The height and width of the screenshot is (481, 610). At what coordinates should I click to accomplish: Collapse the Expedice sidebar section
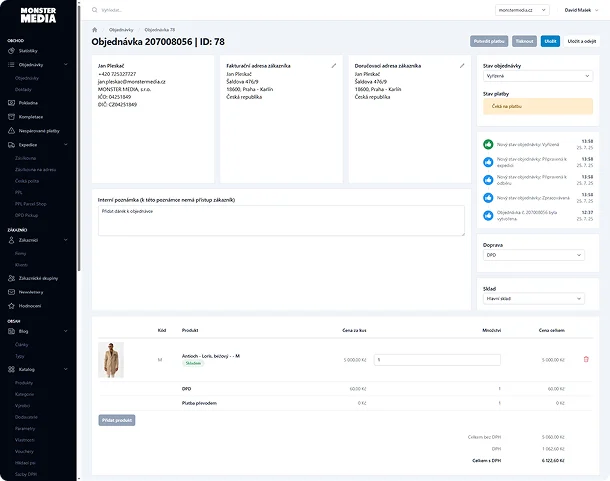(x=64, y=144)
